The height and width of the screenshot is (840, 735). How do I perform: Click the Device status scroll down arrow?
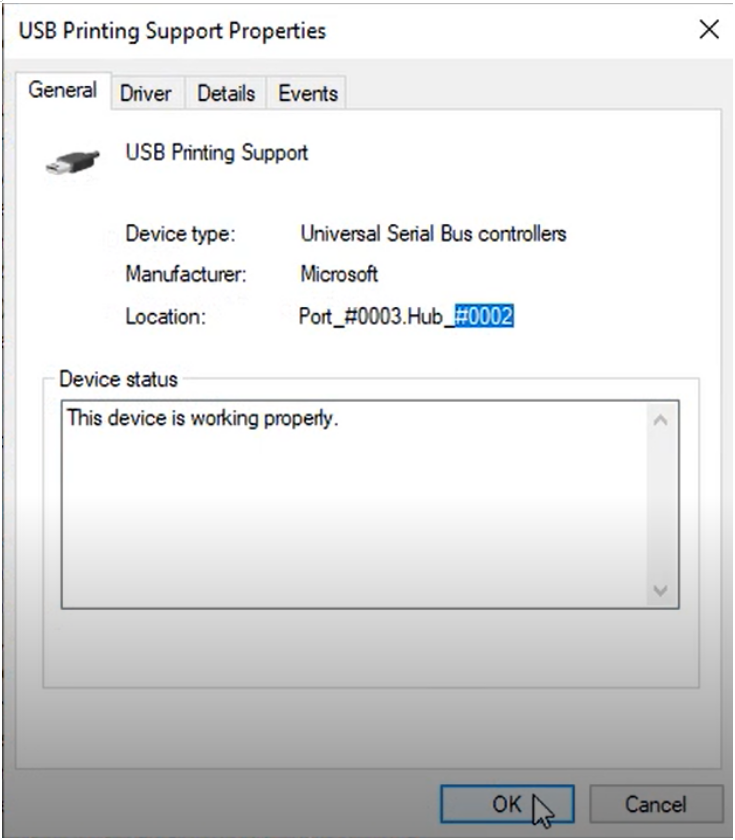coord(661,590)
